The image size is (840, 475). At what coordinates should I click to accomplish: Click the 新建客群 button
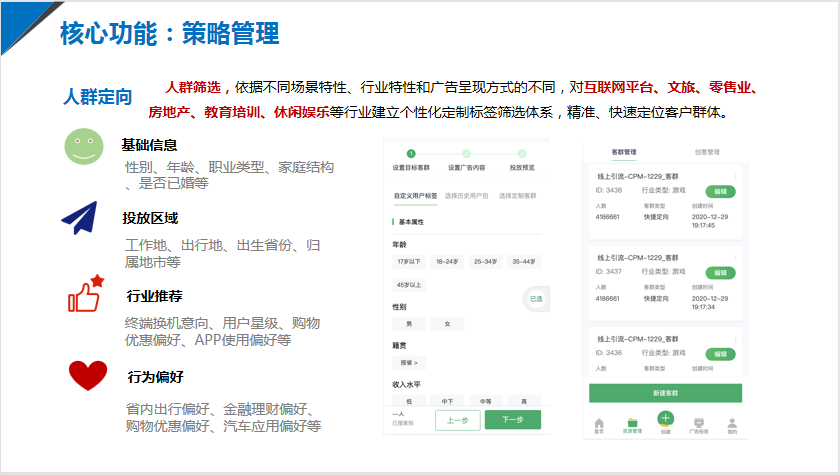tap(665, 393)
